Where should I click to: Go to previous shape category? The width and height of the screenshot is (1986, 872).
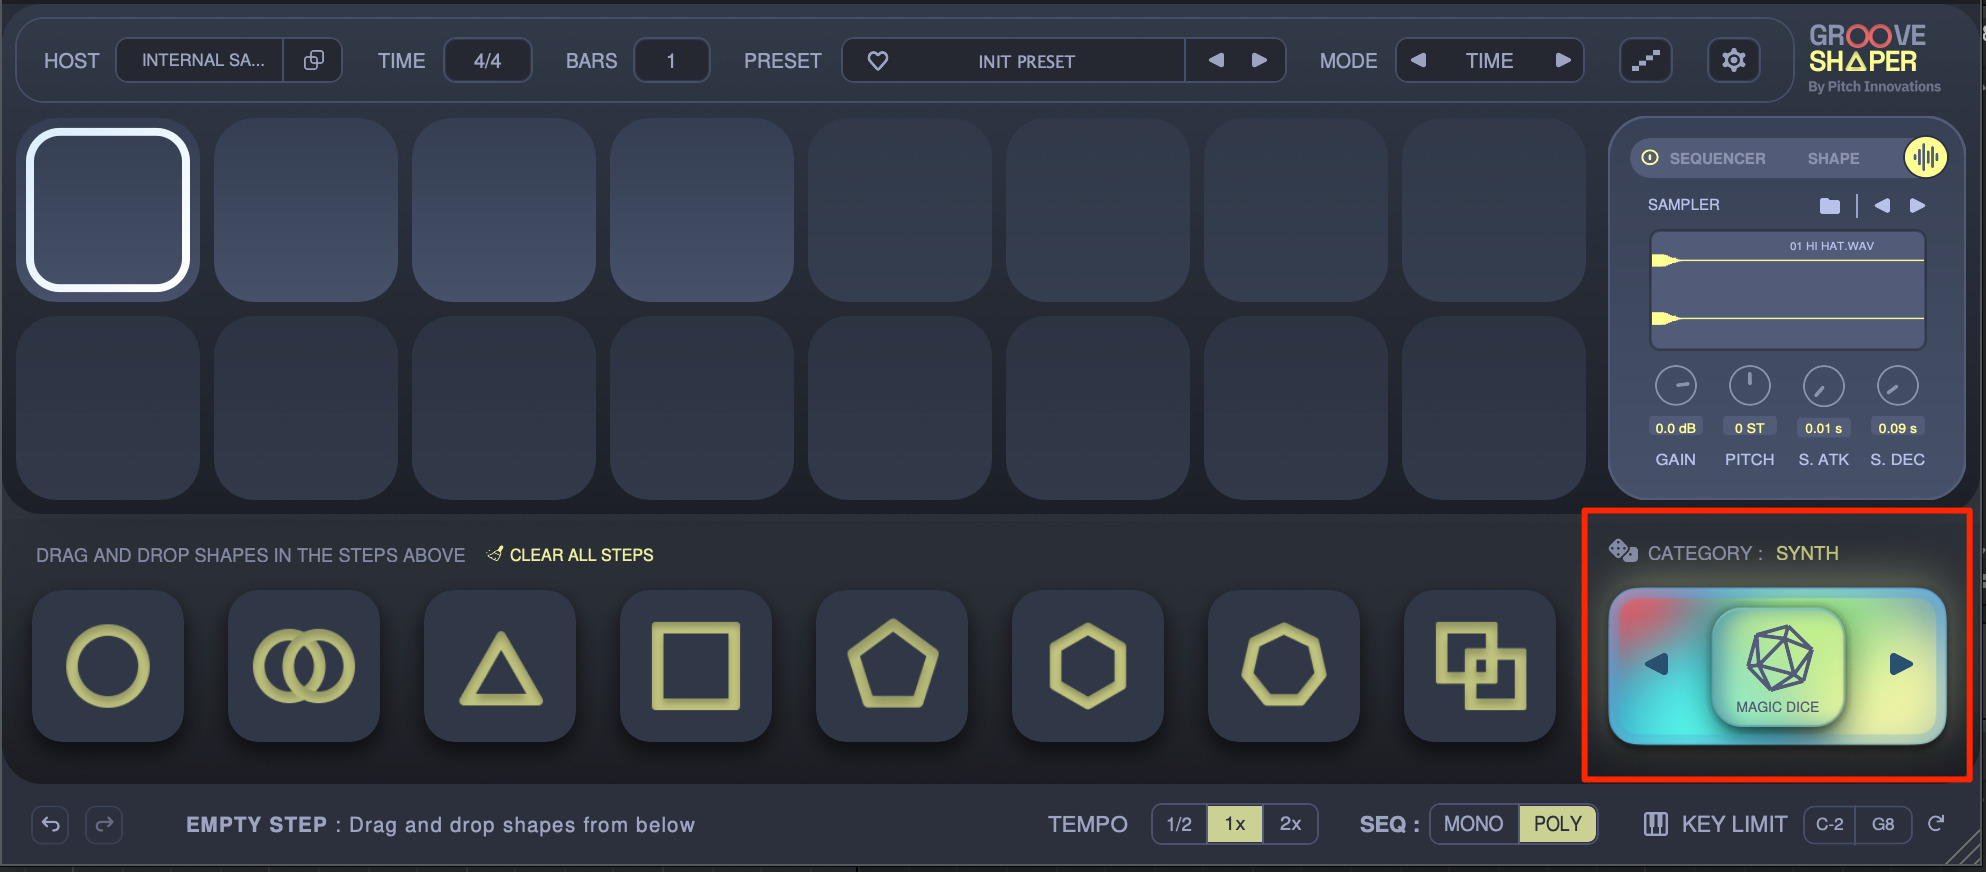click(1657, 664)
